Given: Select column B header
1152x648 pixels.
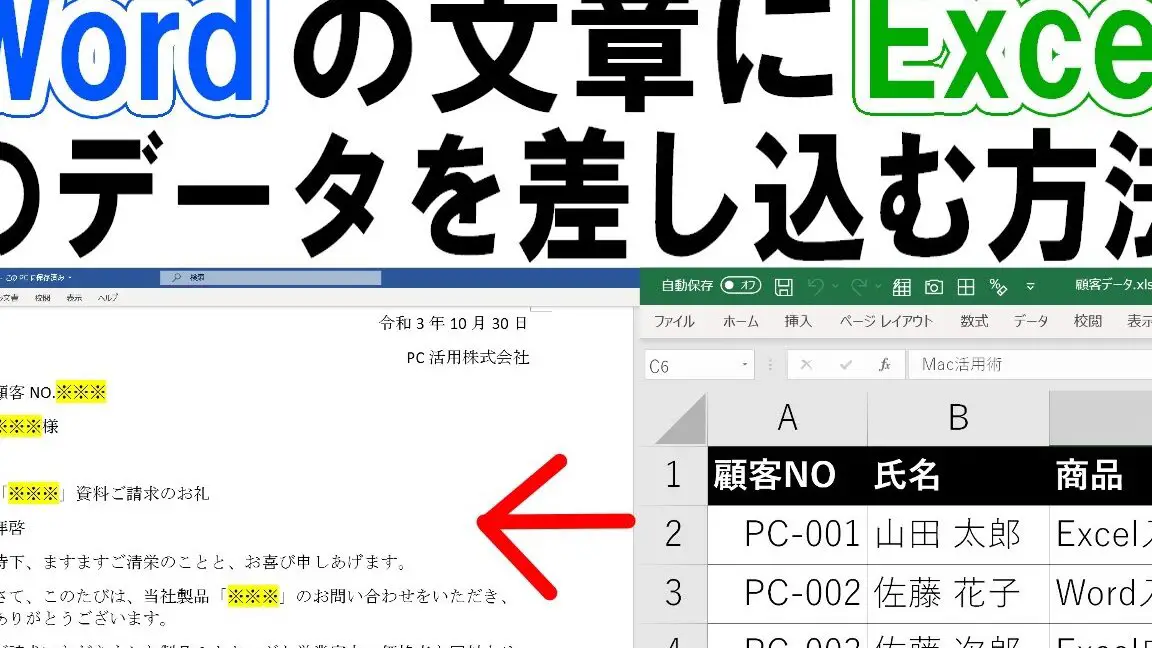Looking at the screenshot, I should [958, 418].
